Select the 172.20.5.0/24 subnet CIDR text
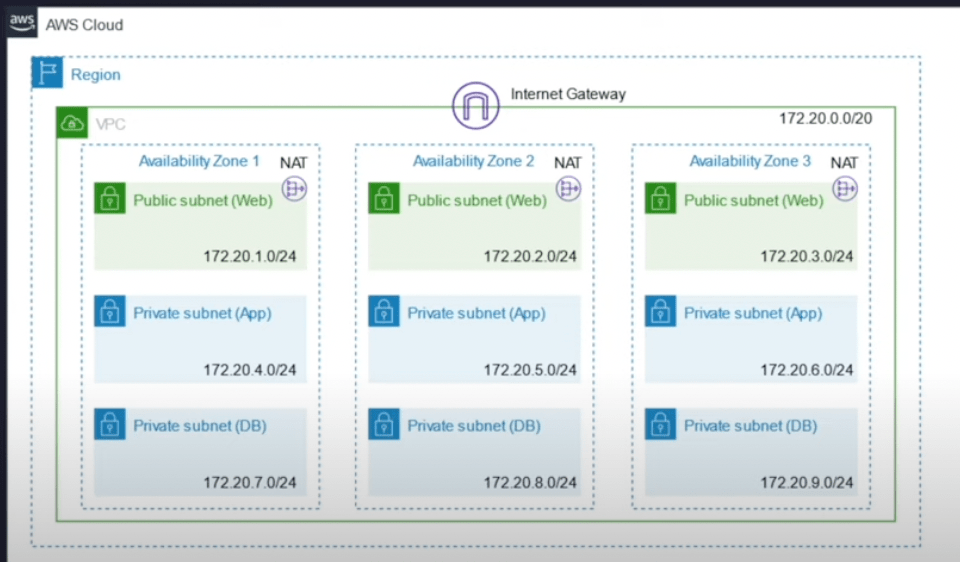The width and height of the screenshot is (960, 562). click(x=530, y=370)
